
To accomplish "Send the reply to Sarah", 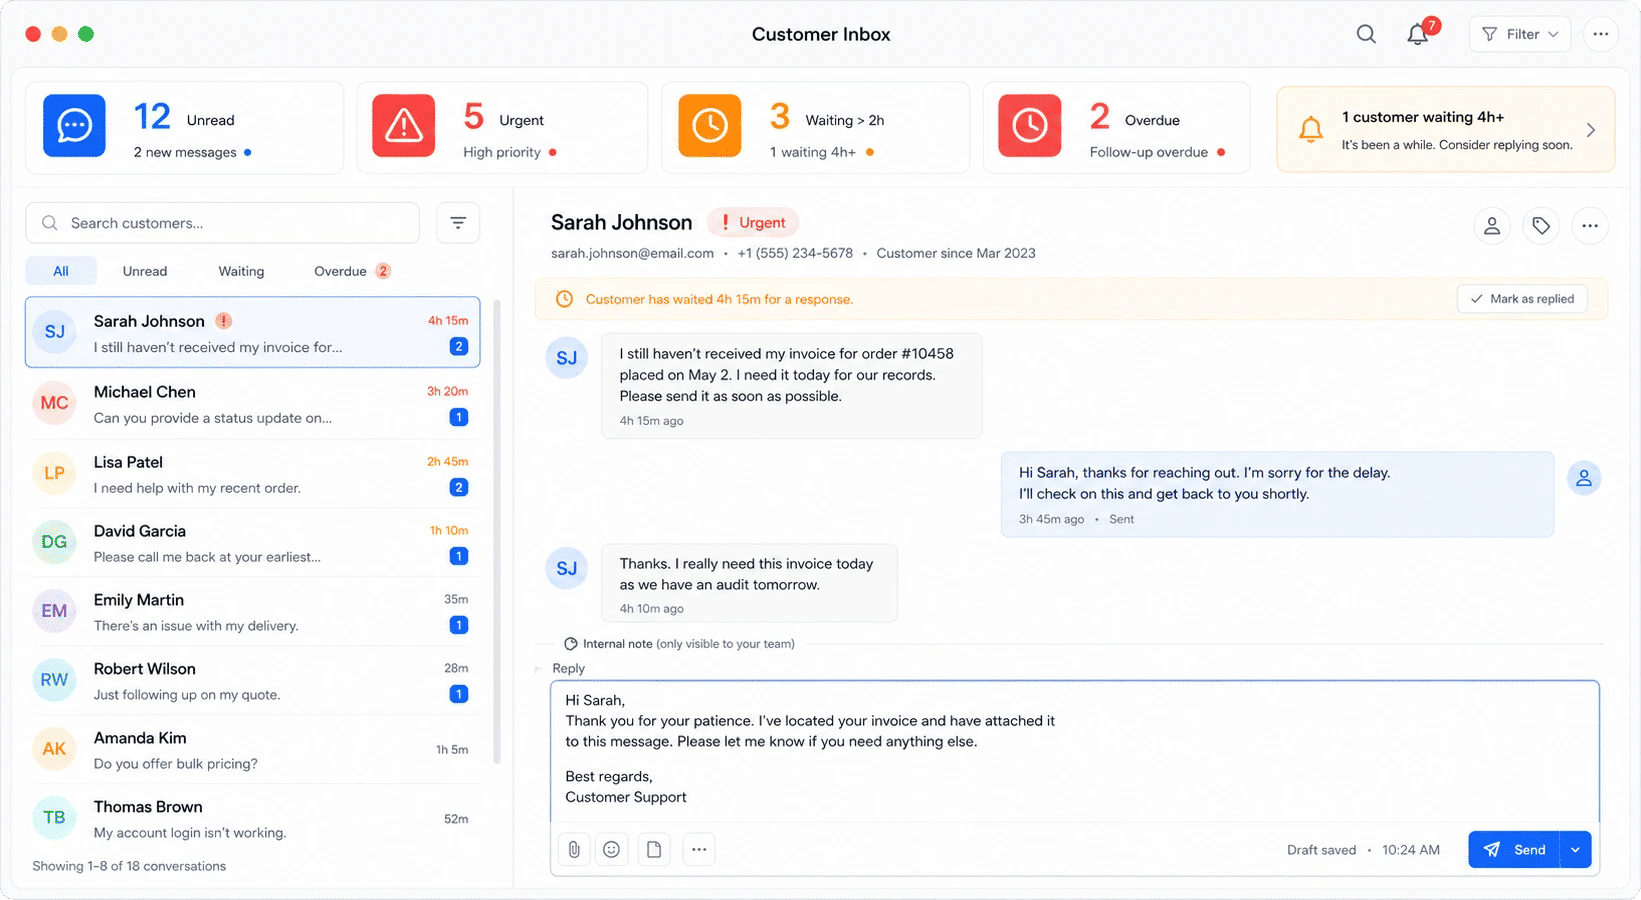I will point(1515,850).
